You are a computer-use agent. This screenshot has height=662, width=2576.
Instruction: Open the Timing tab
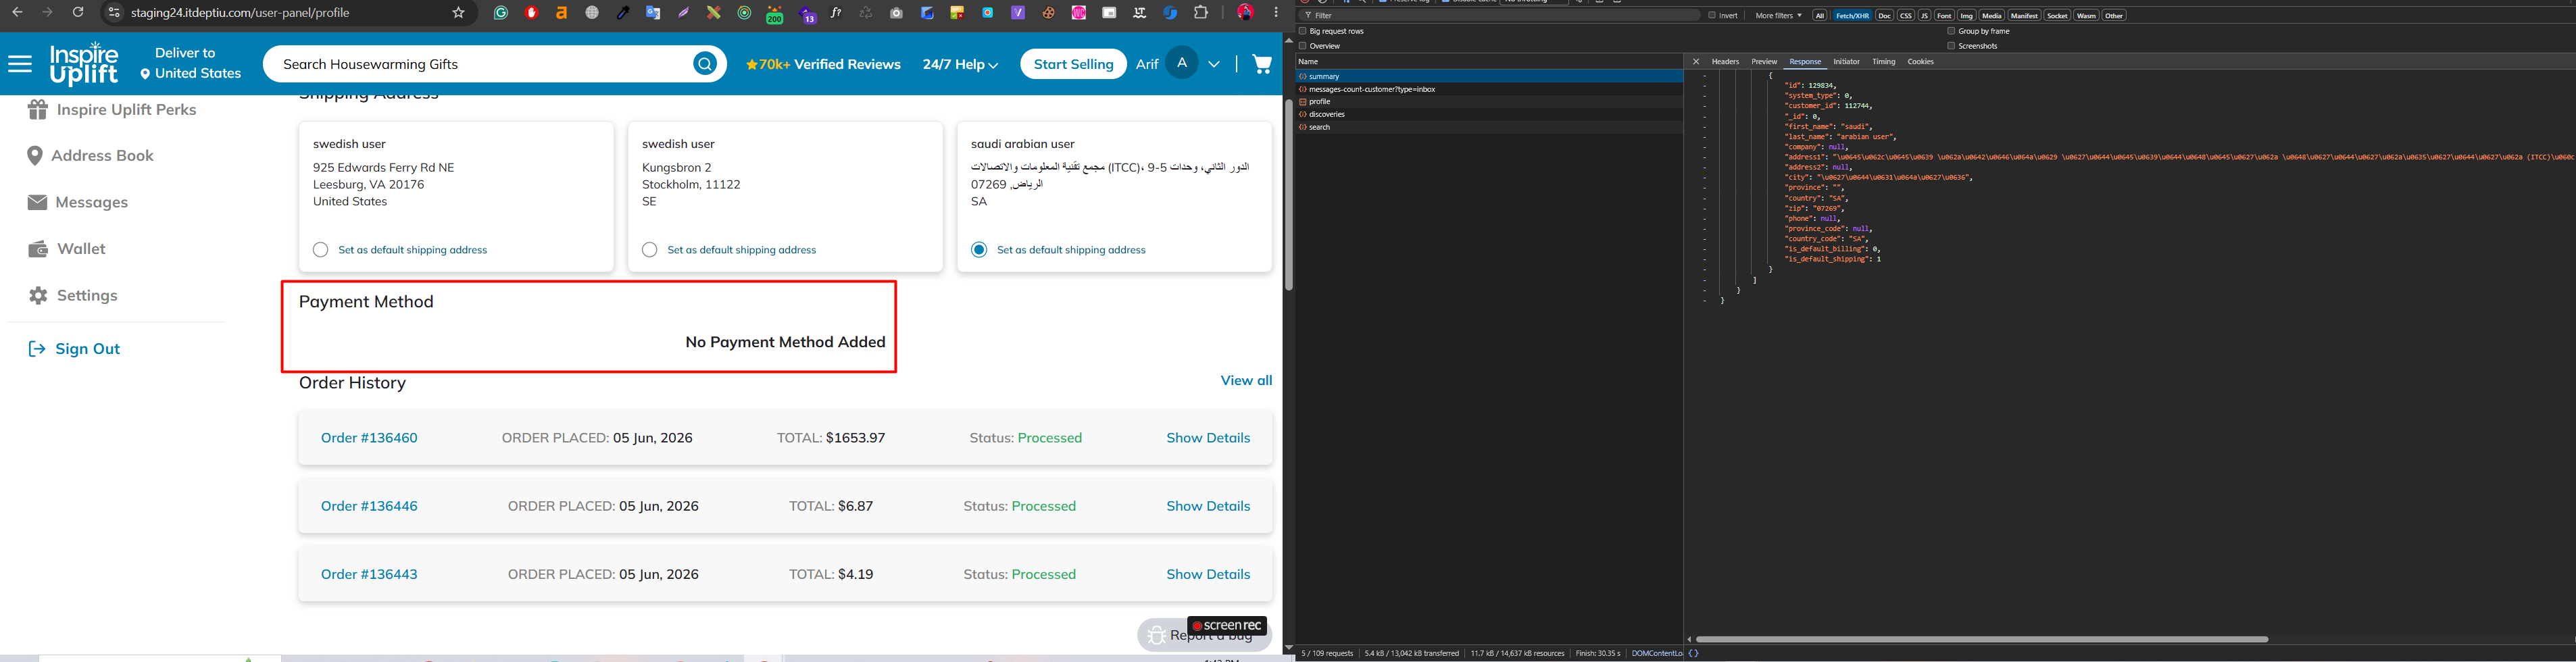1884,62
